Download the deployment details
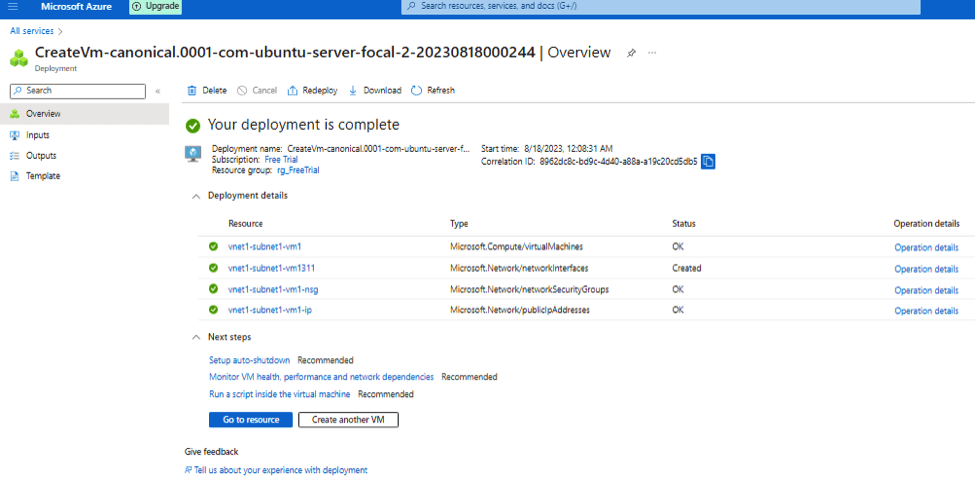This screenshot has width=975, height=484. coord(375,91)
